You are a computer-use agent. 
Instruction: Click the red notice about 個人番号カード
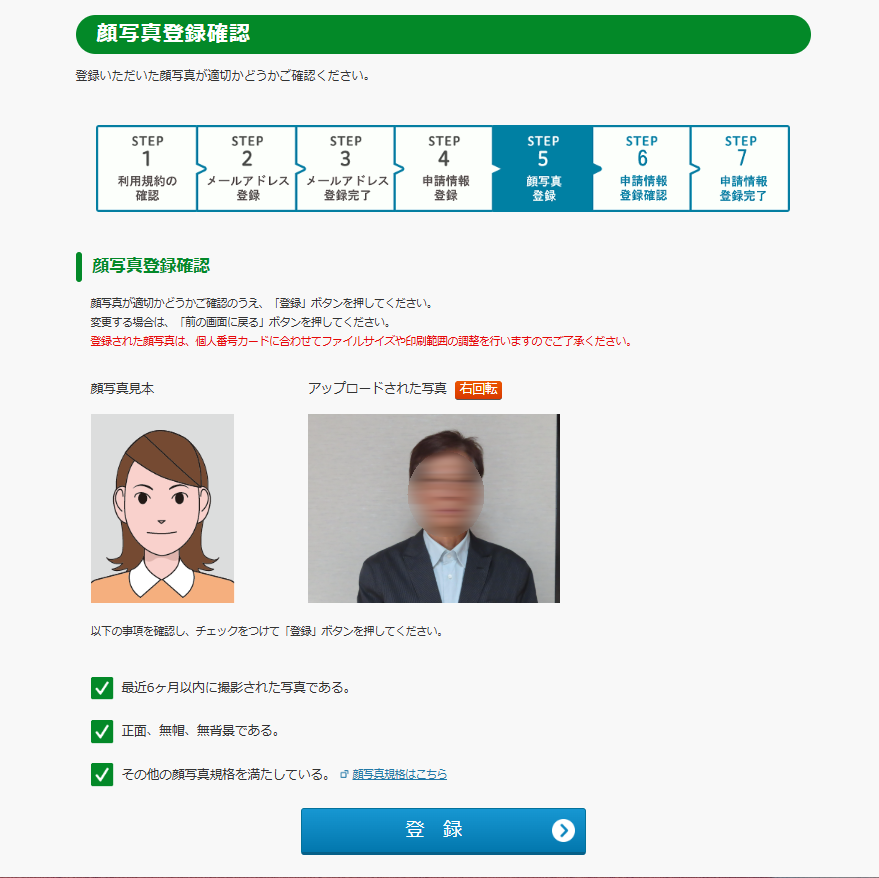(362, 341)
